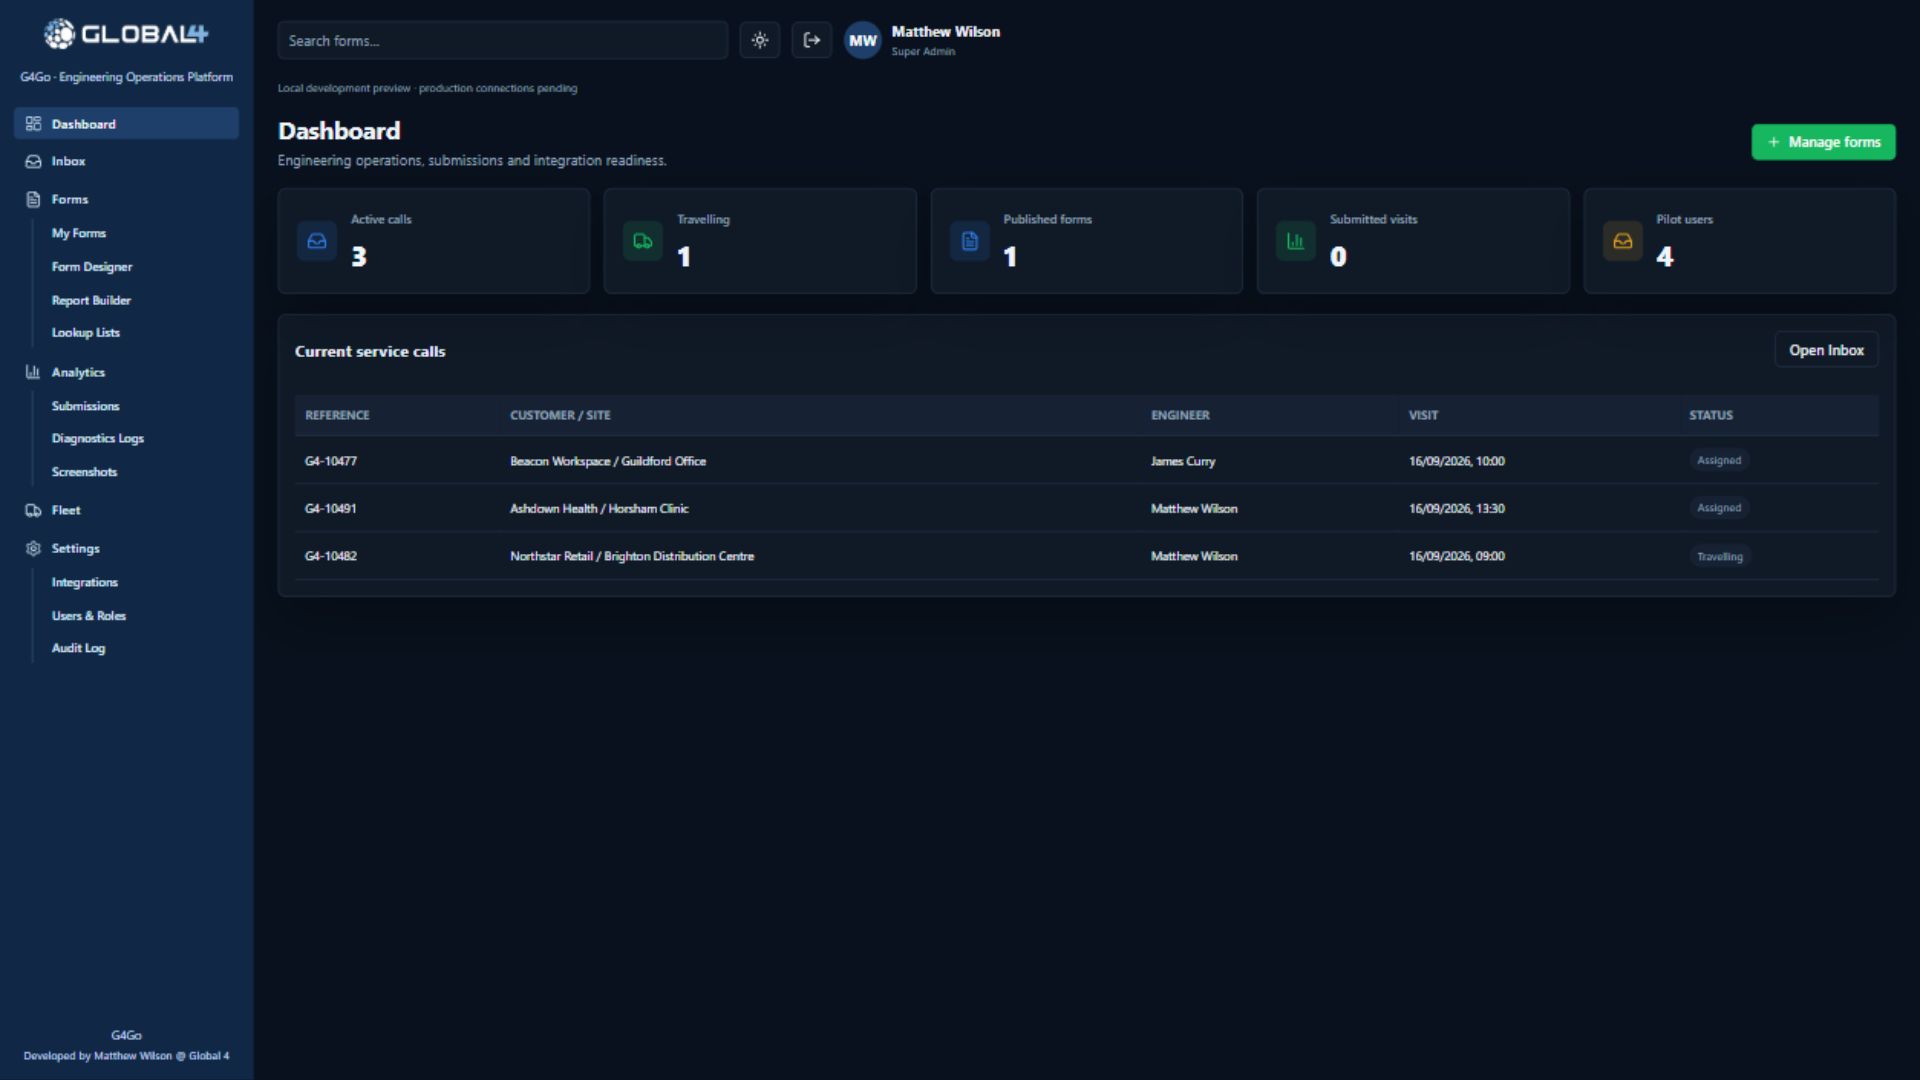1920x1080 pixels.
Task: Click the Reference column header
Action: pos(337,415)
